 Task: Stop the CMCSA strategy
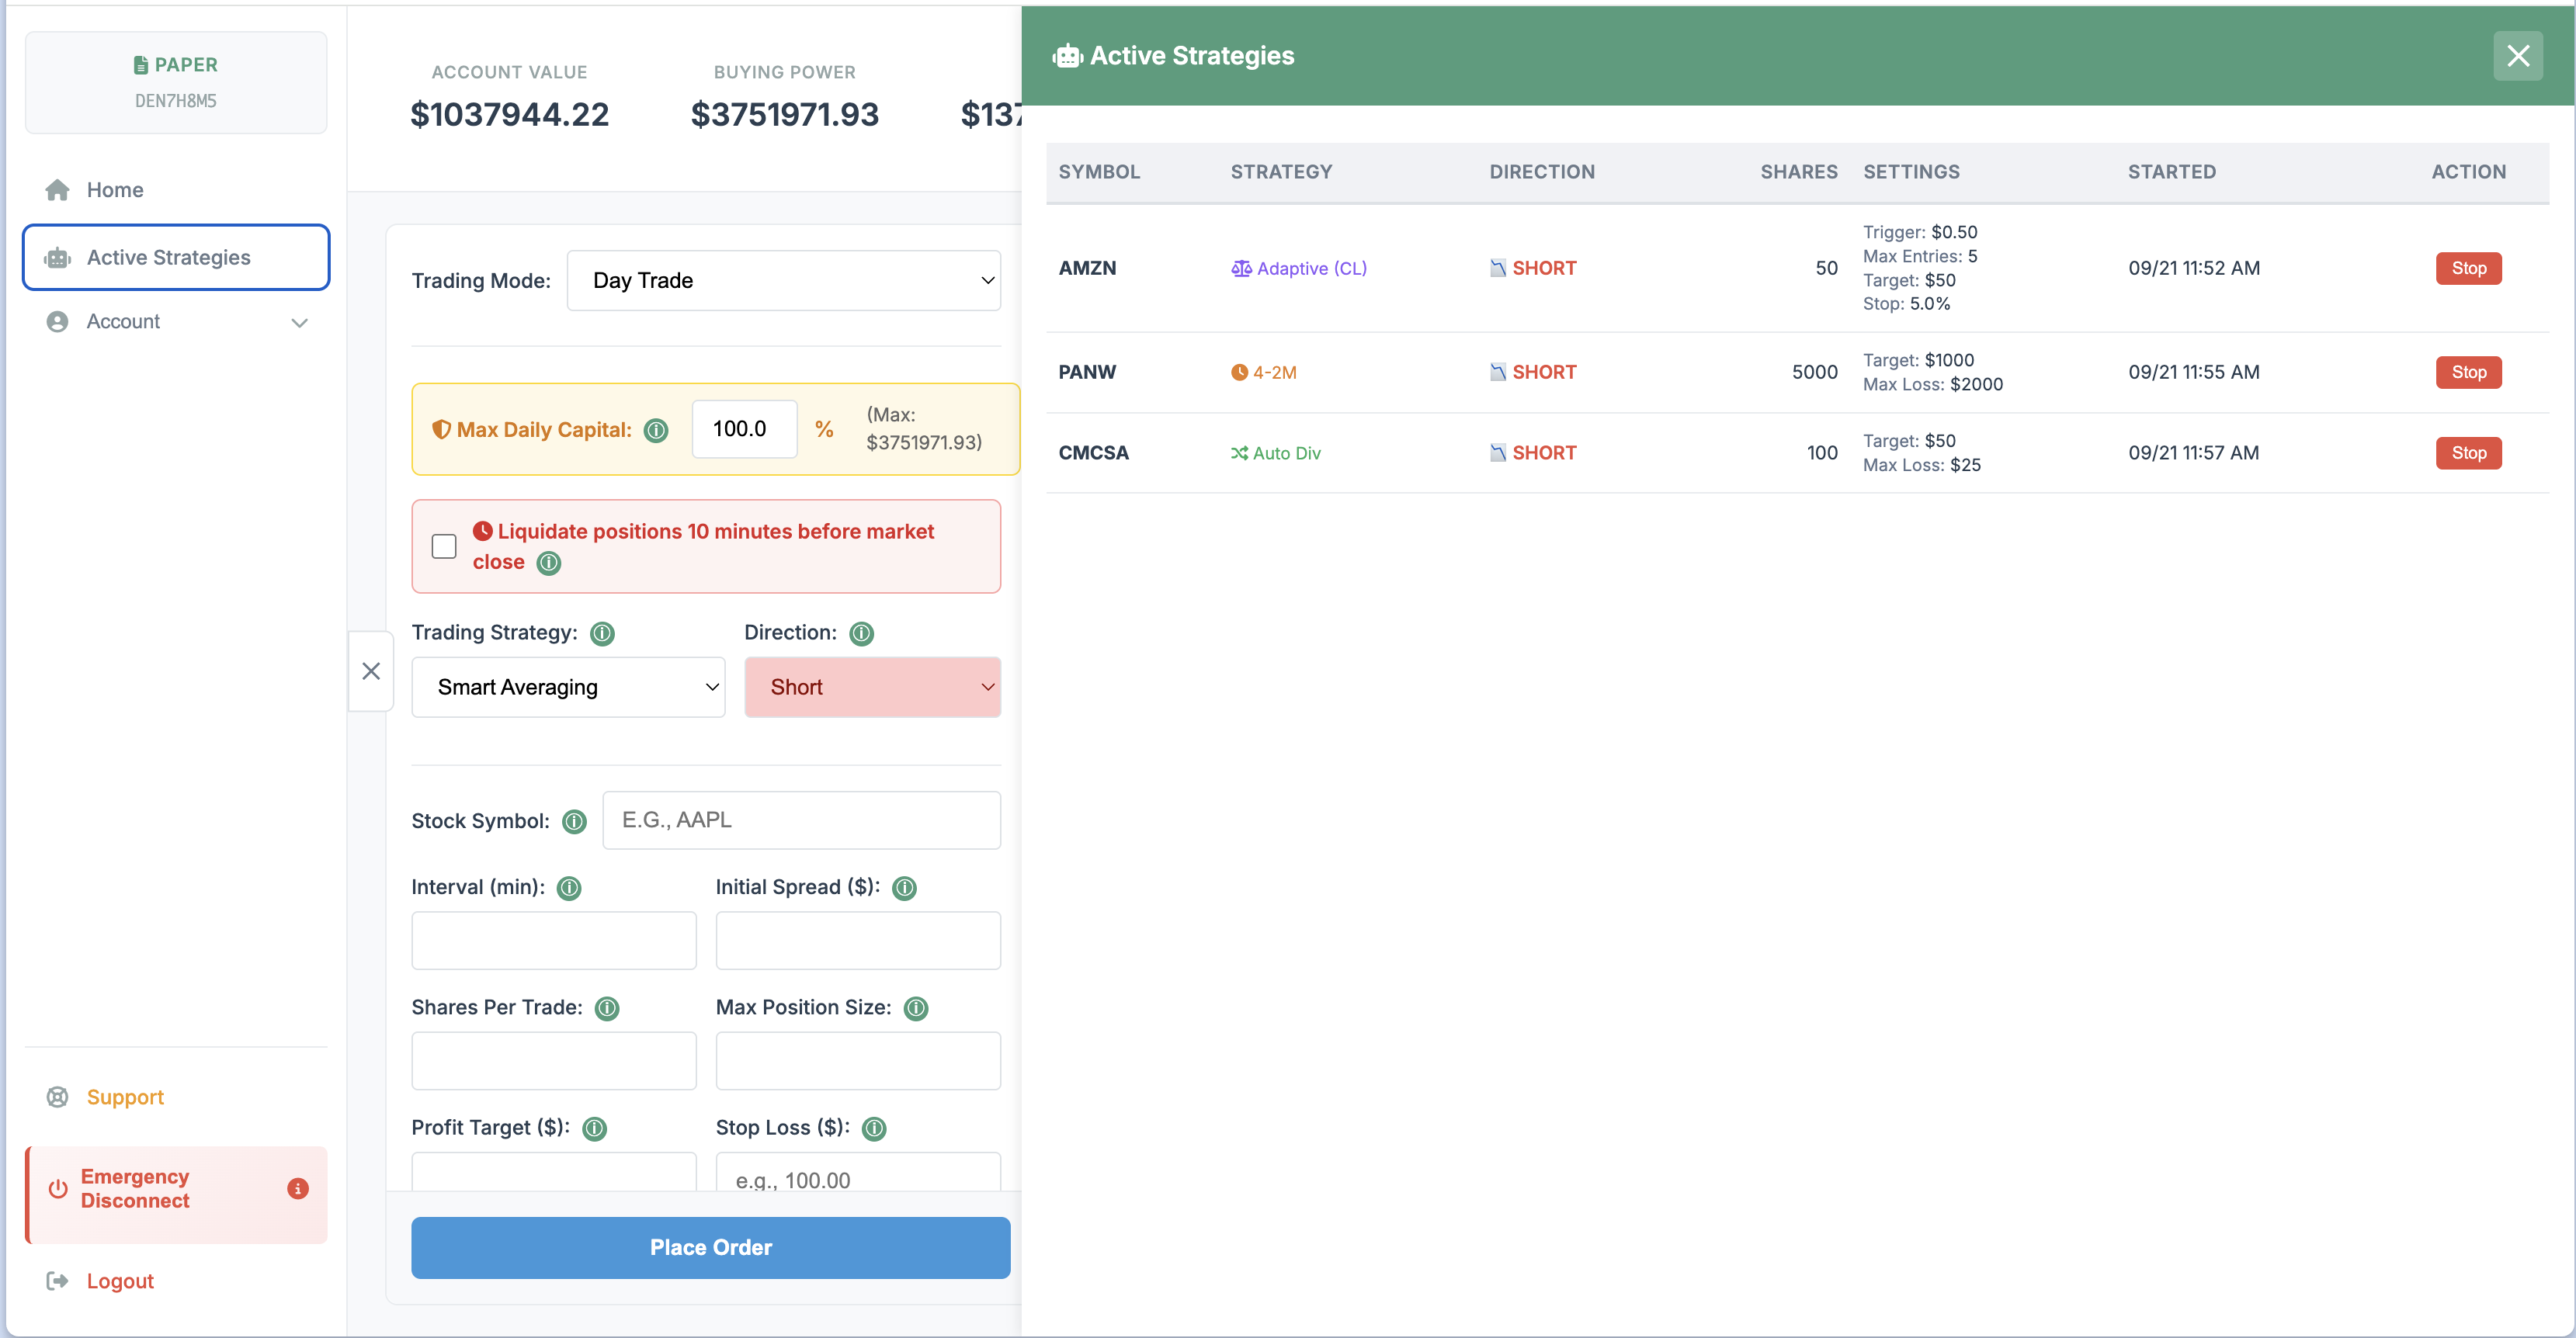tap(2468, 453)
